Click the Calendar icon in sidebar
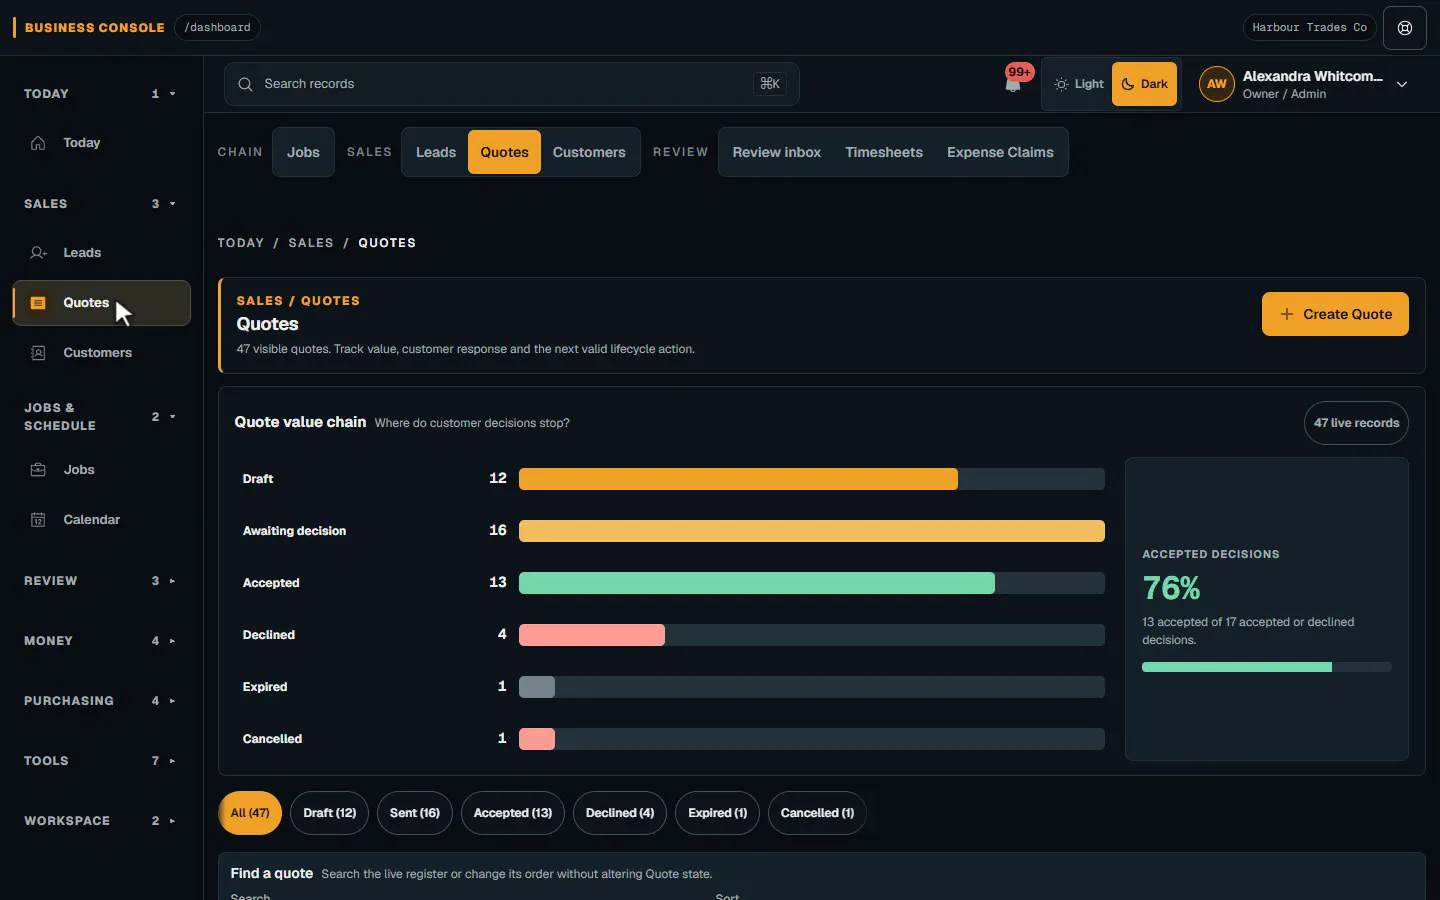The height and width of the screenshot is (900, 1440). coord(38,520)
